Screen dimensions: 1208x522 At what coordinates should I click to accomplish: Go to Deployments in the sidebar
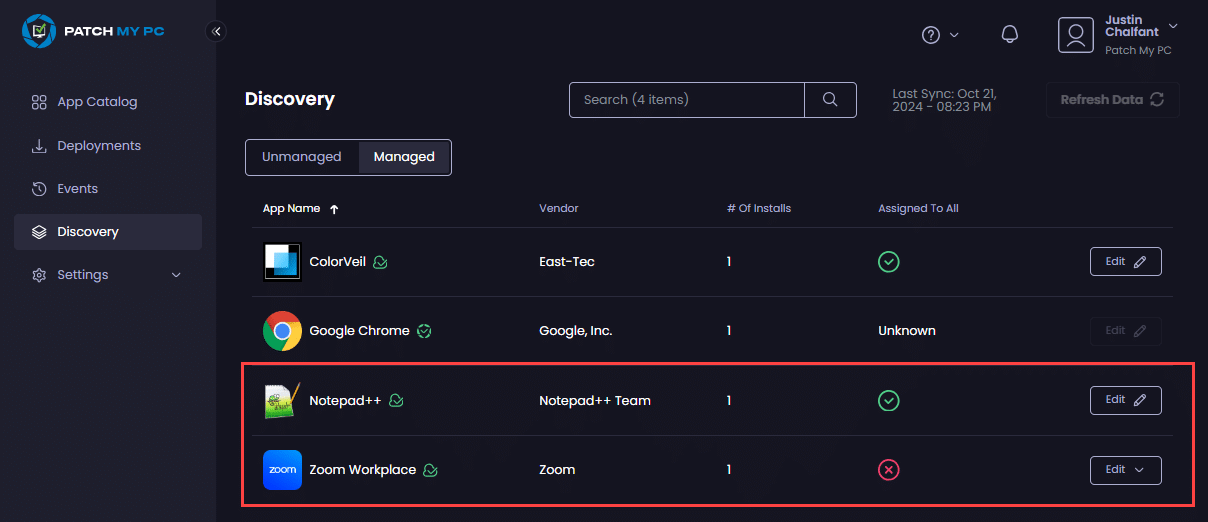[99, 146]
